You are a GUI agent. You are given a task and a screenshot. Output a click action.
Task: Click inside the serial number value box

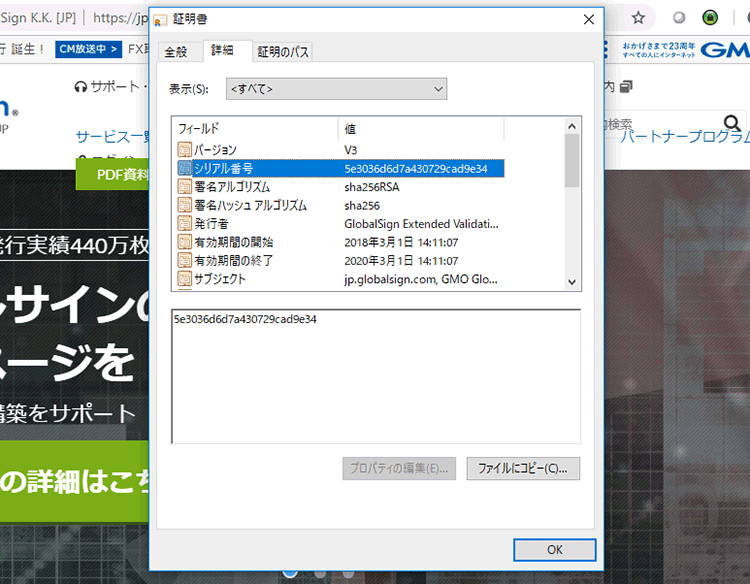click(375, 375)
